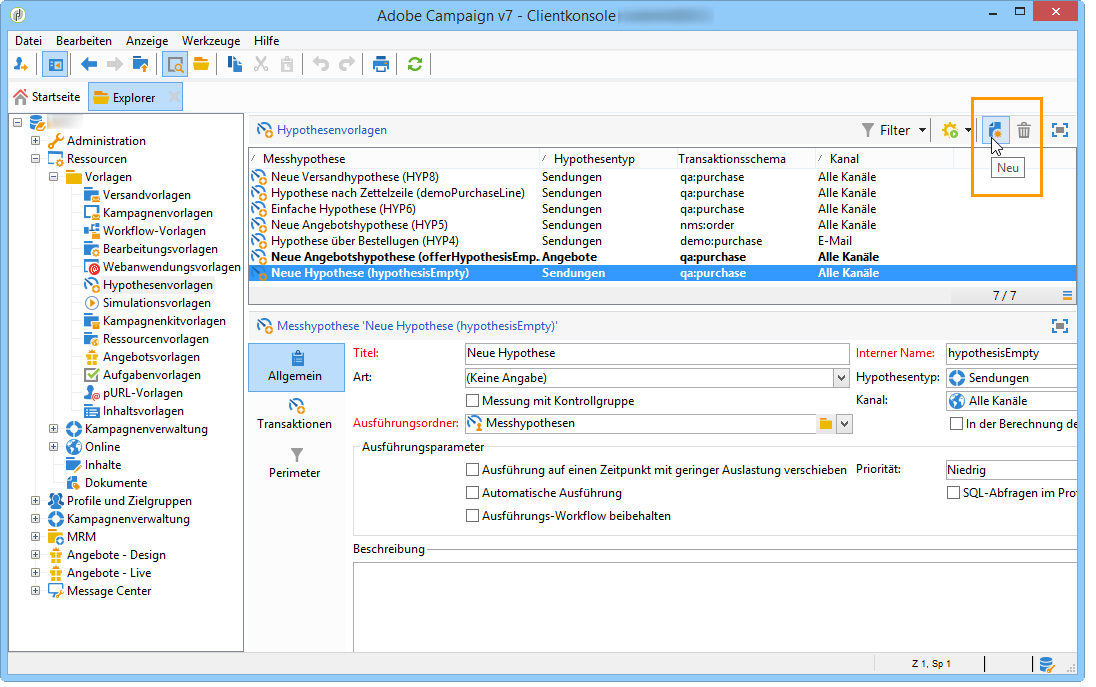
Task: Check Ausführungs-Workflow beibehalten
Action: (x=473, y=516)
